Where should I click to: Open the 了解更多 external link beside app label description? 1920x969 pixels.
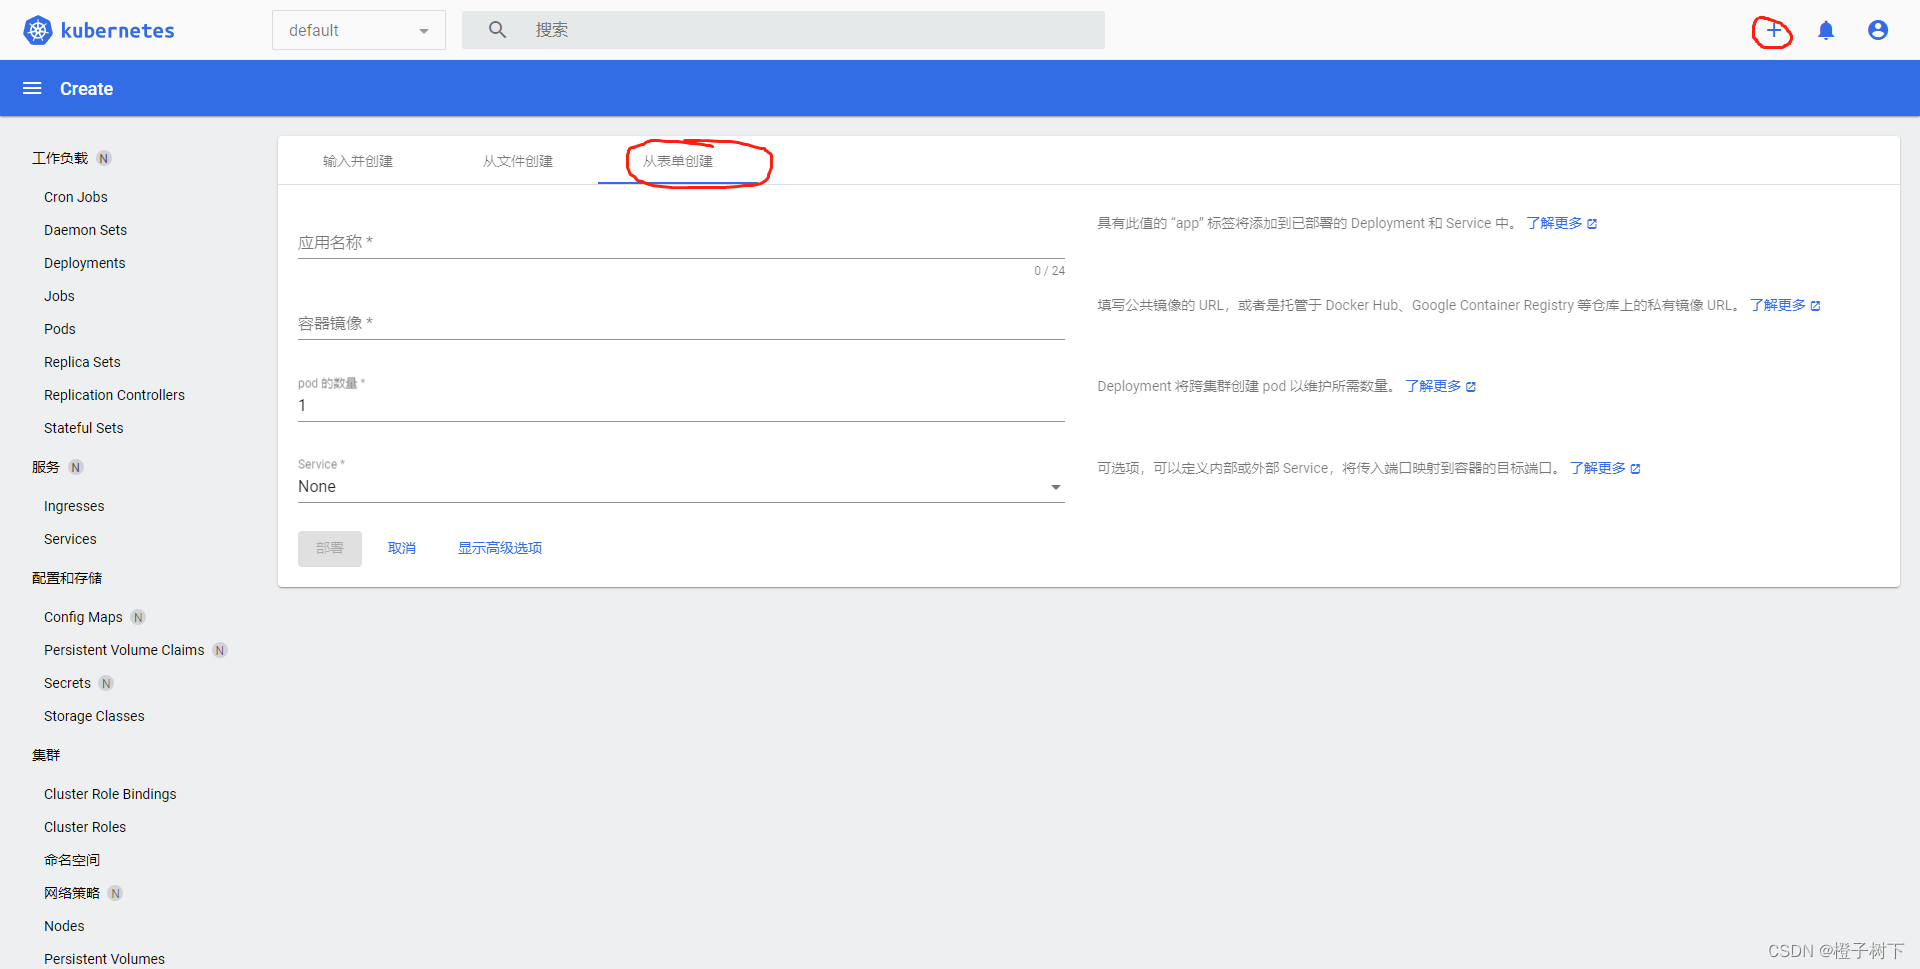click(x=1556, y=223)
